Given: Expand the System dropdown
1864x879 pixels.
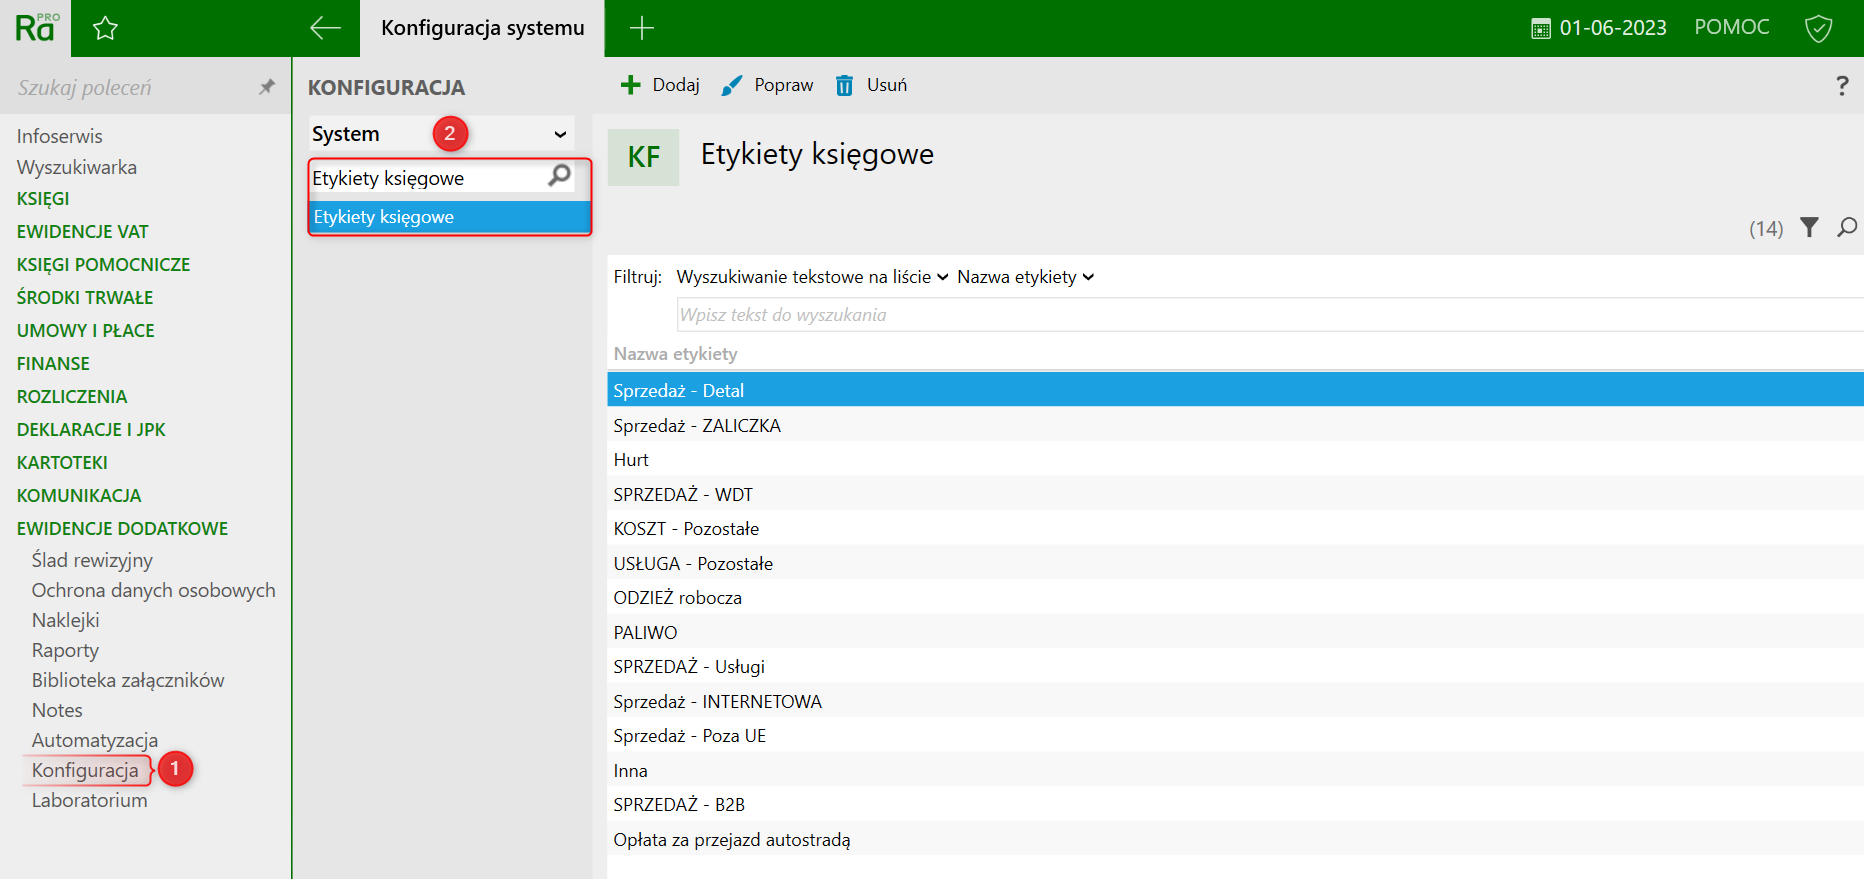Looking at the screenshot, I should [x=560, y=134].
